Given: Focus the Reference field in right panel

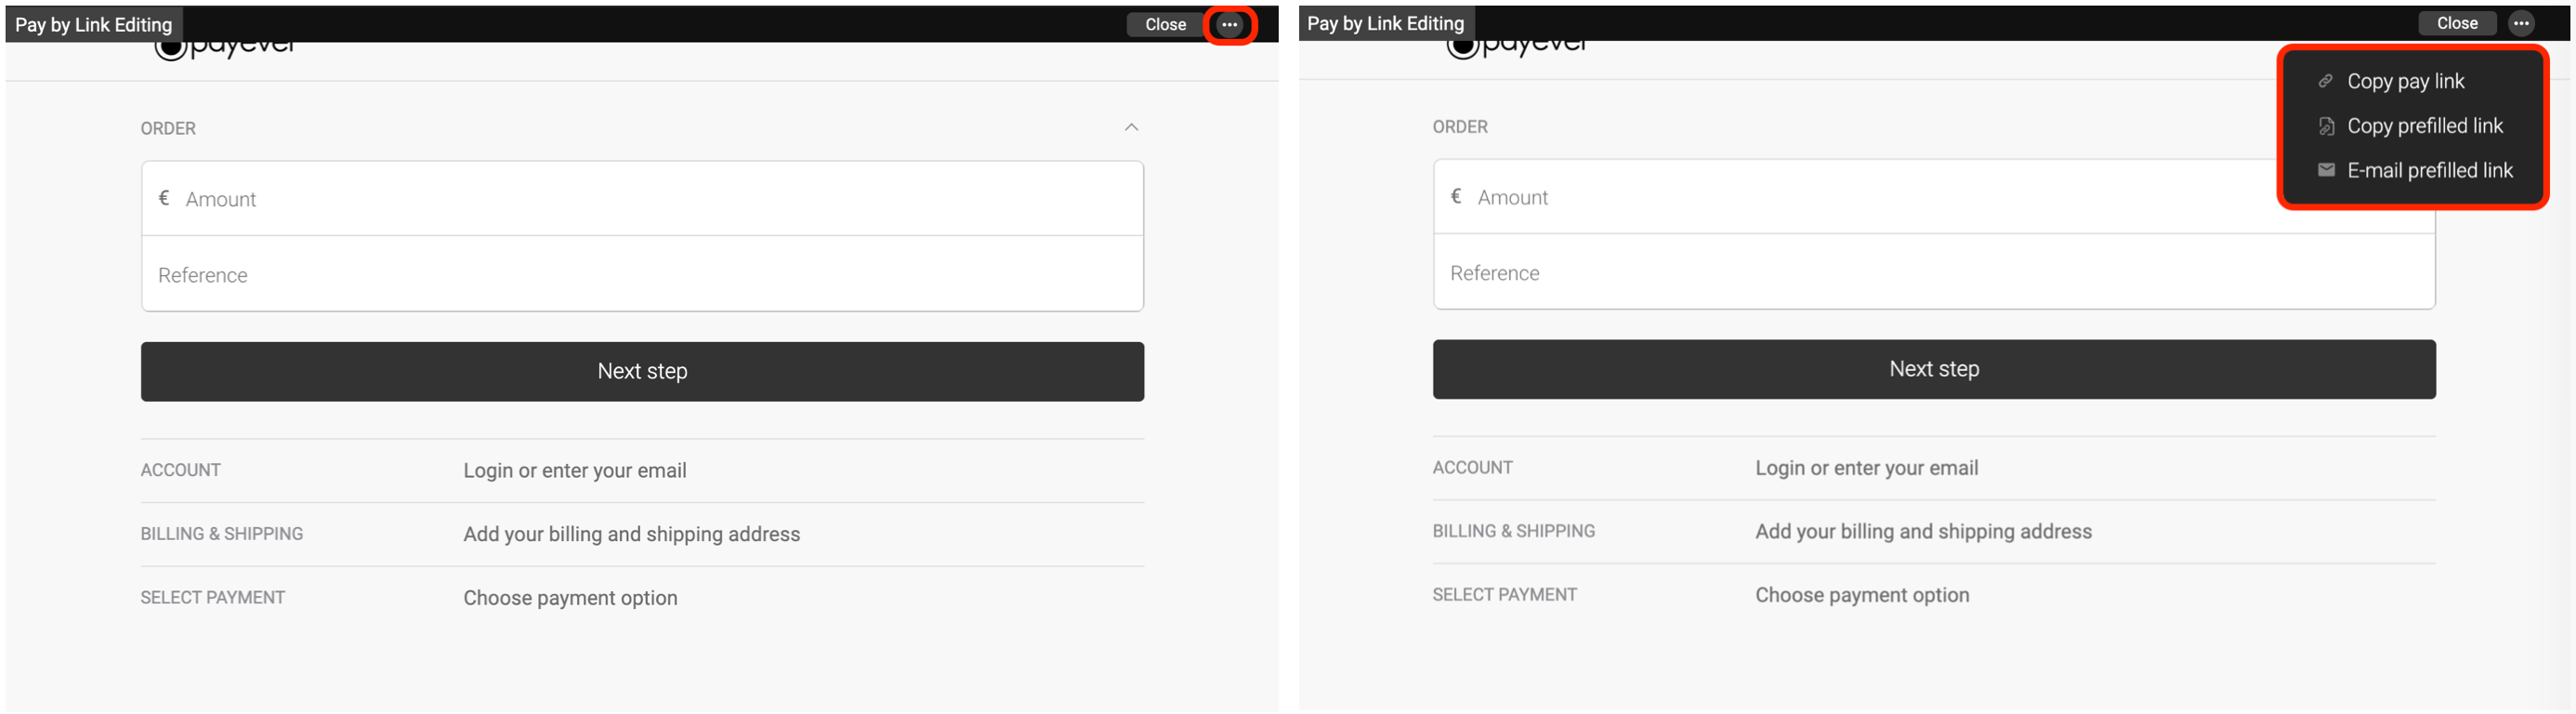Looking at the screenshot, I should [x=1934, y=273].
